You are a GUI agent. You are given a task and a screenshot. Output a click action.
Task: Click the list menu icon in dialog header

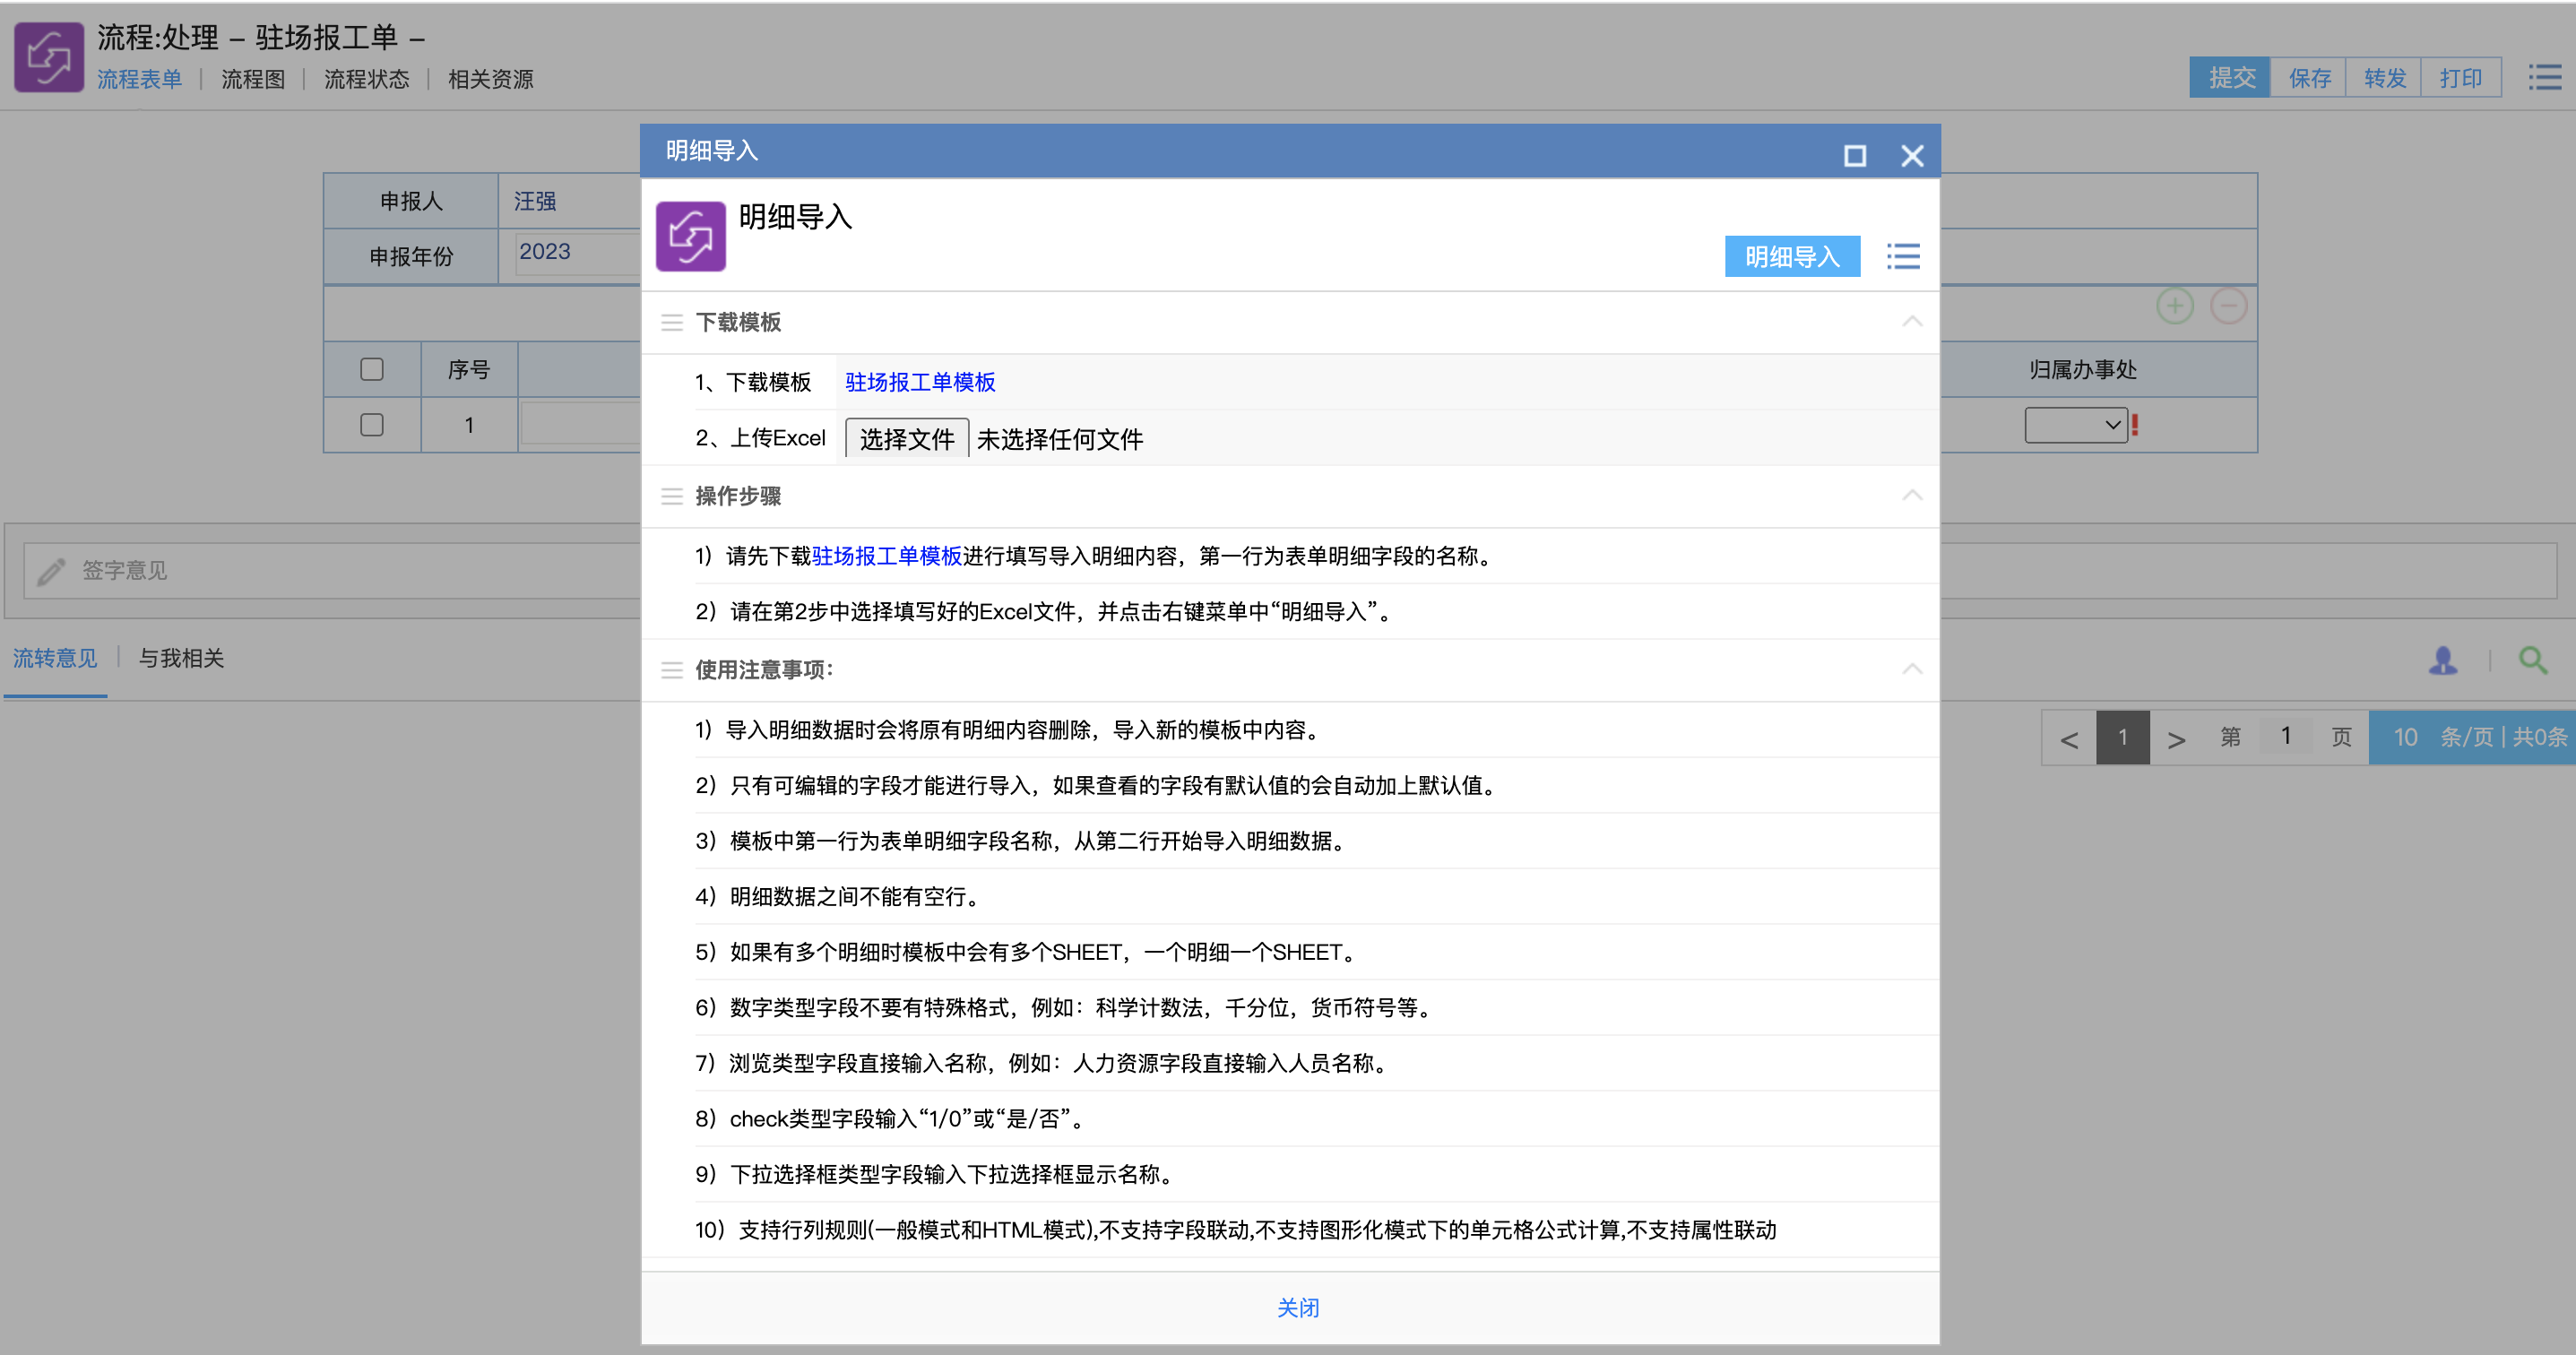[1902, 257]
